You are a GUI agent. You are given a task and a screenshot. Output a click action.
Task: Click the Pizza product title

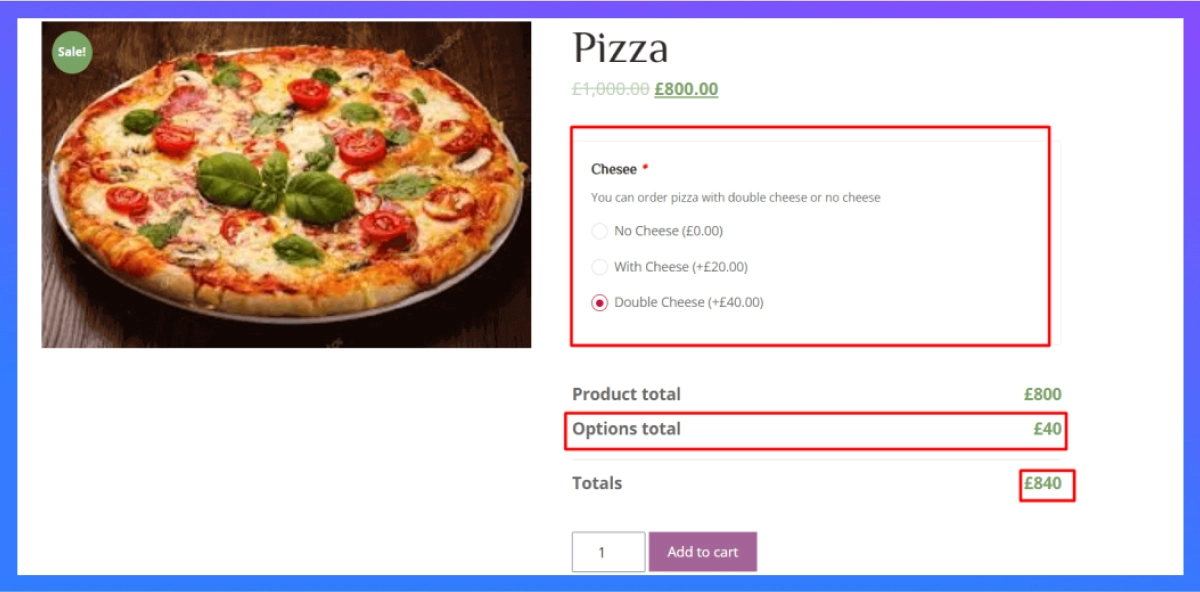[620, 46]
